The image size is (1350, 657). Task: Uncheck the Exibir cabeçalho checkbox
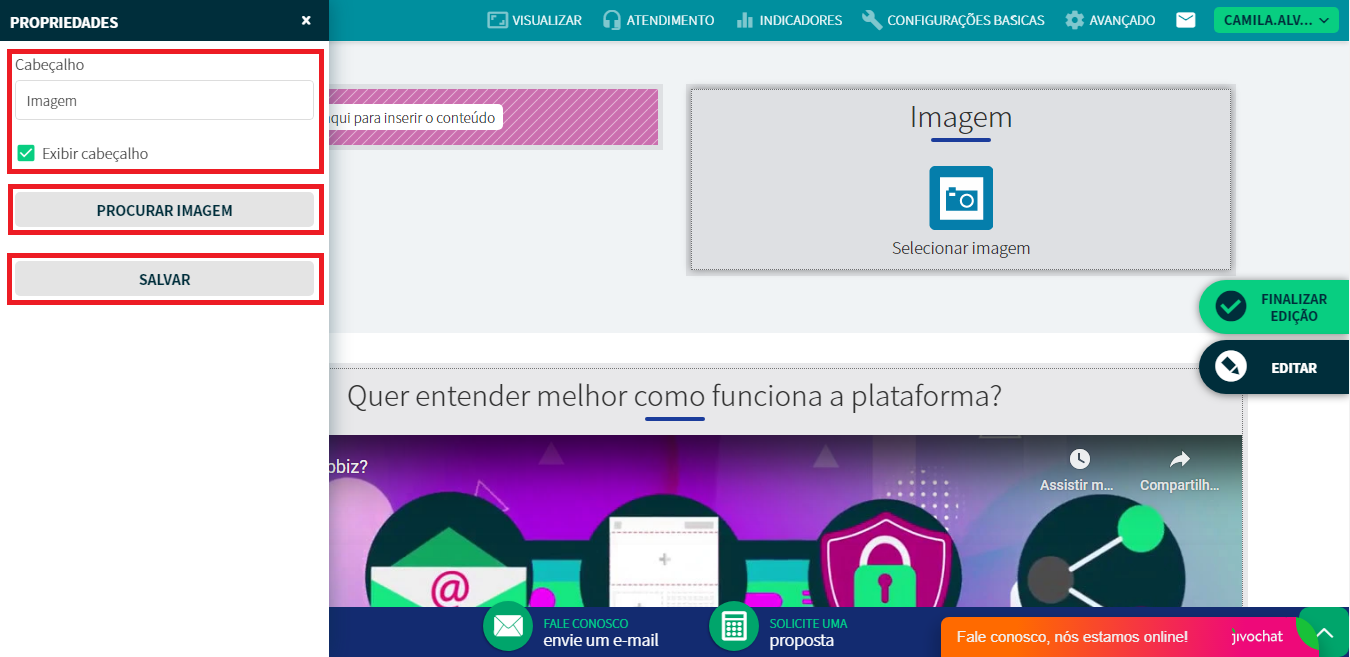[x=27, y=154]
